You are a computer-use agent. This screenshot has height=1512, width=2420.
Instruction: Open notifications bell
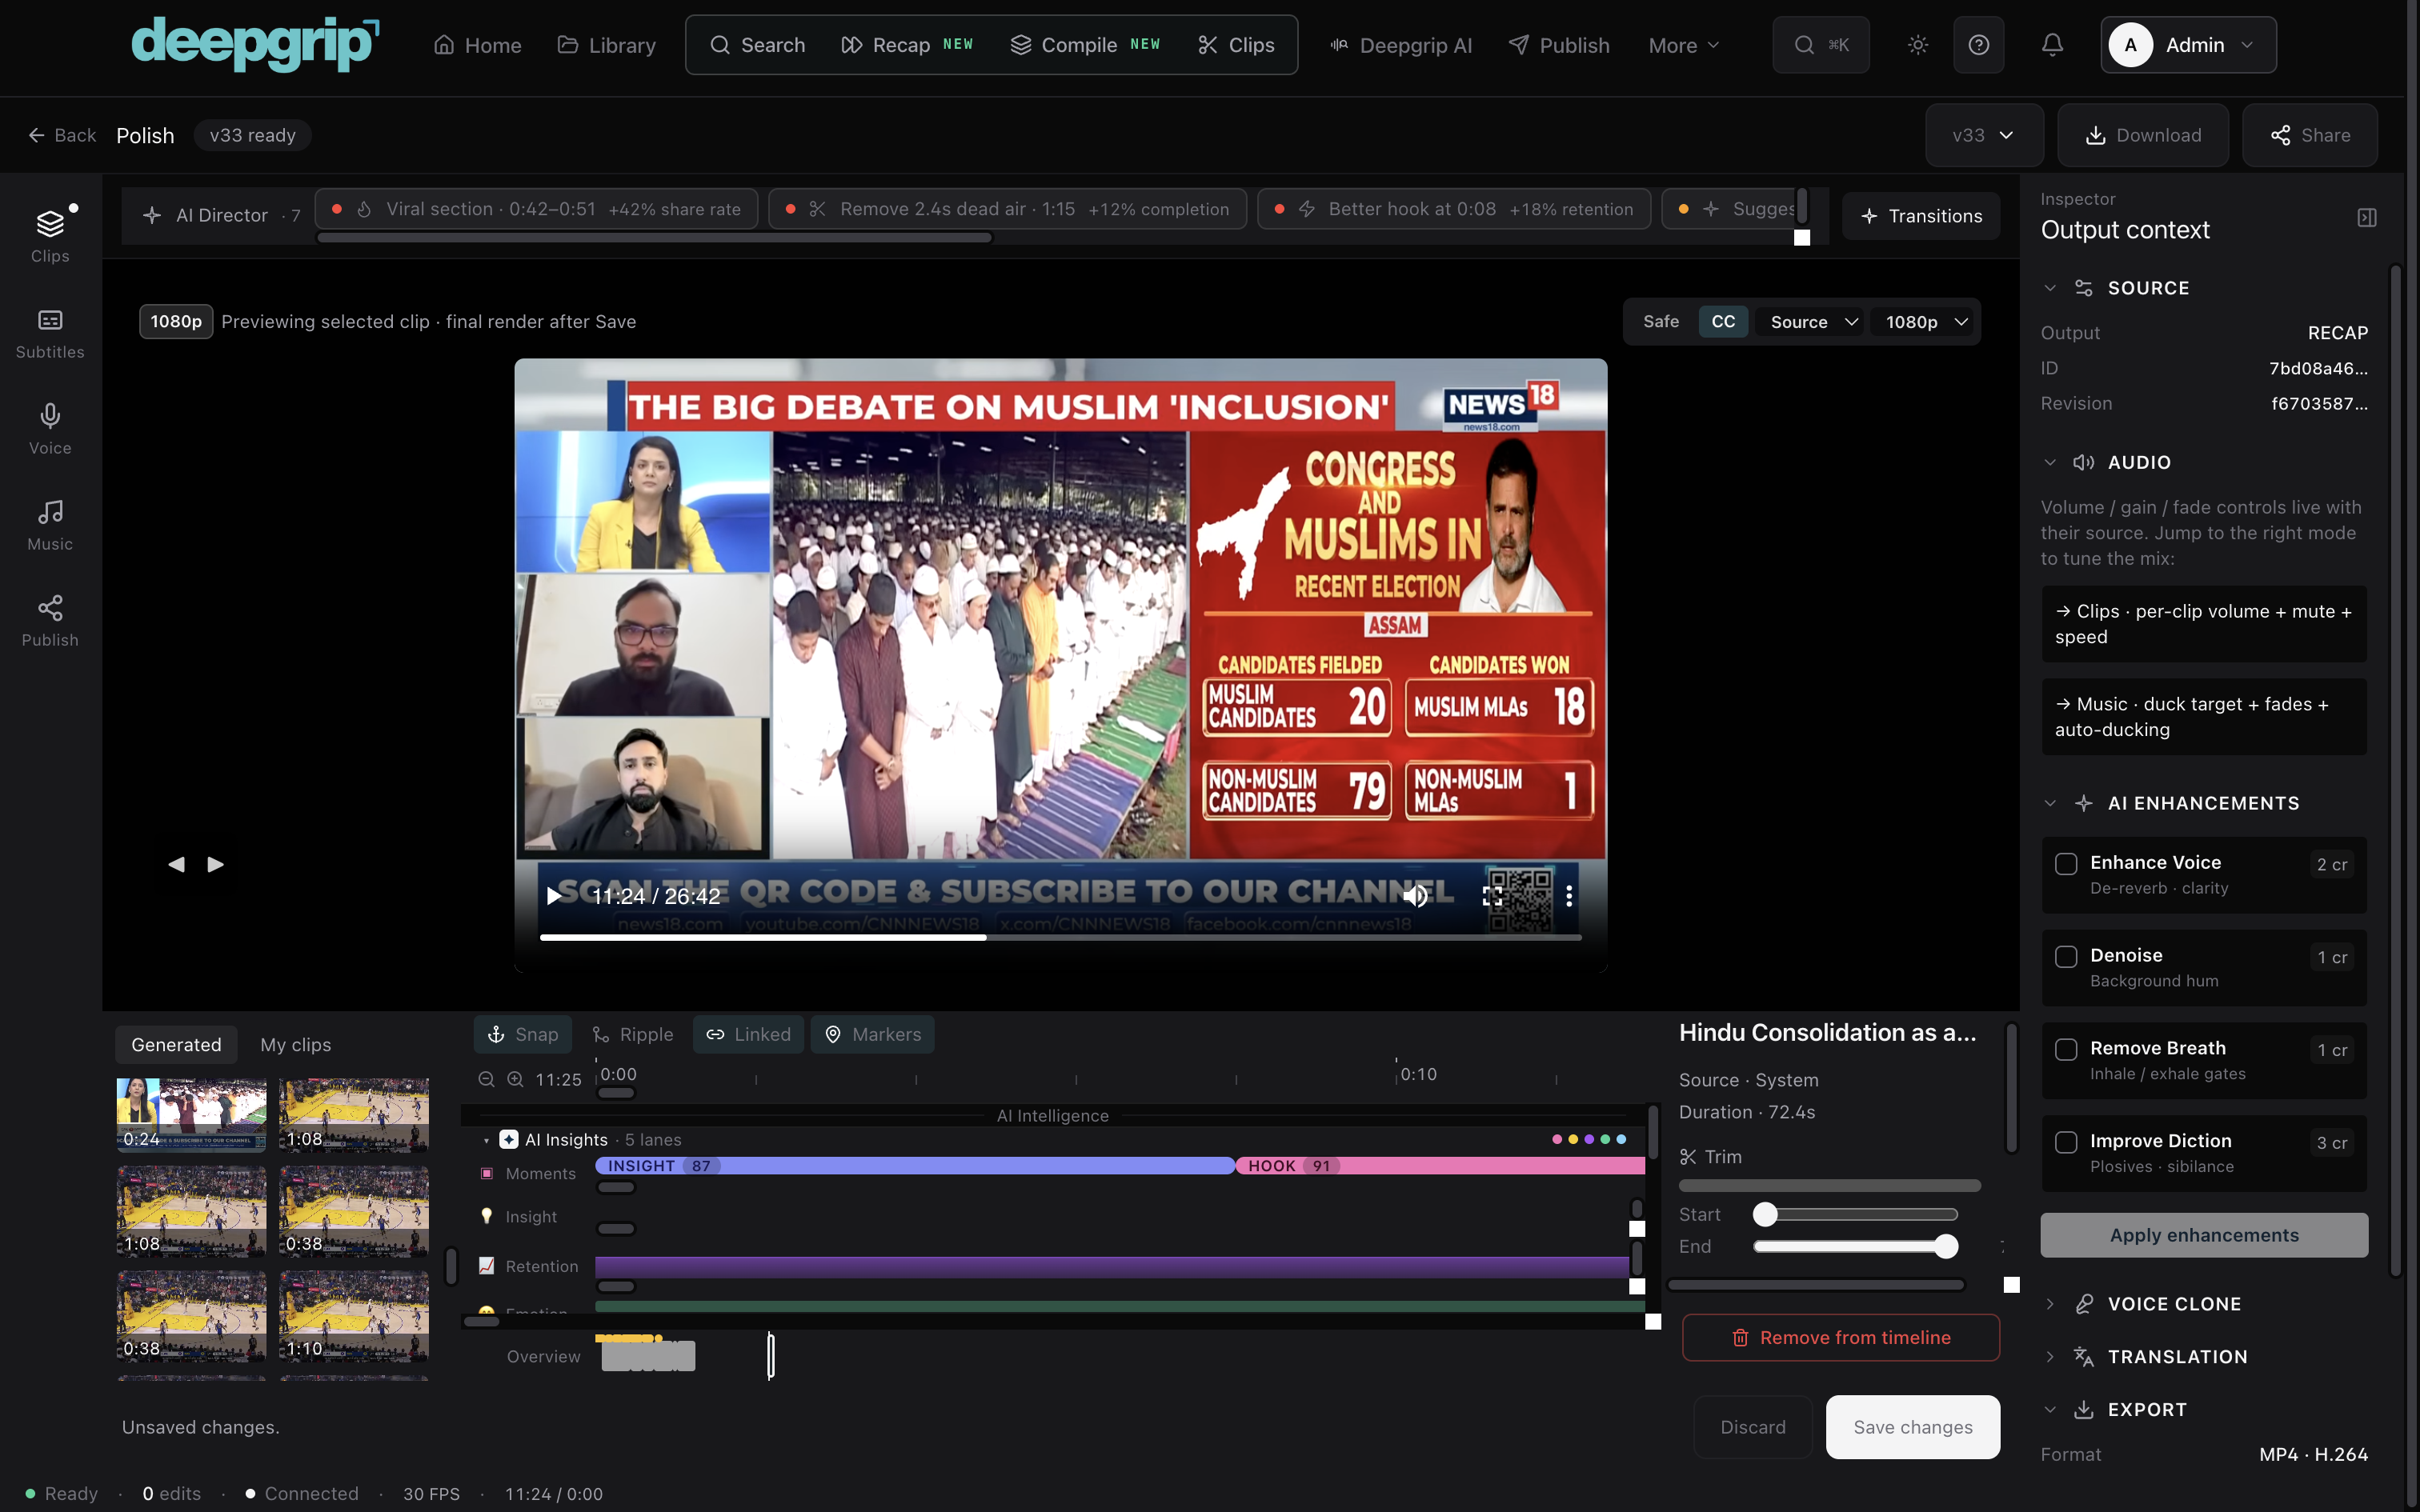coord(2052,45)
